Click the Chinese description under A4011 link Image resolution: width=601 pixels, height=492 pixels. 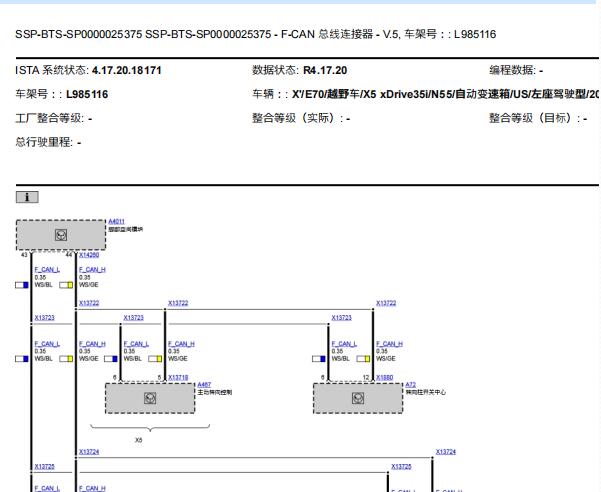[126, 229]
